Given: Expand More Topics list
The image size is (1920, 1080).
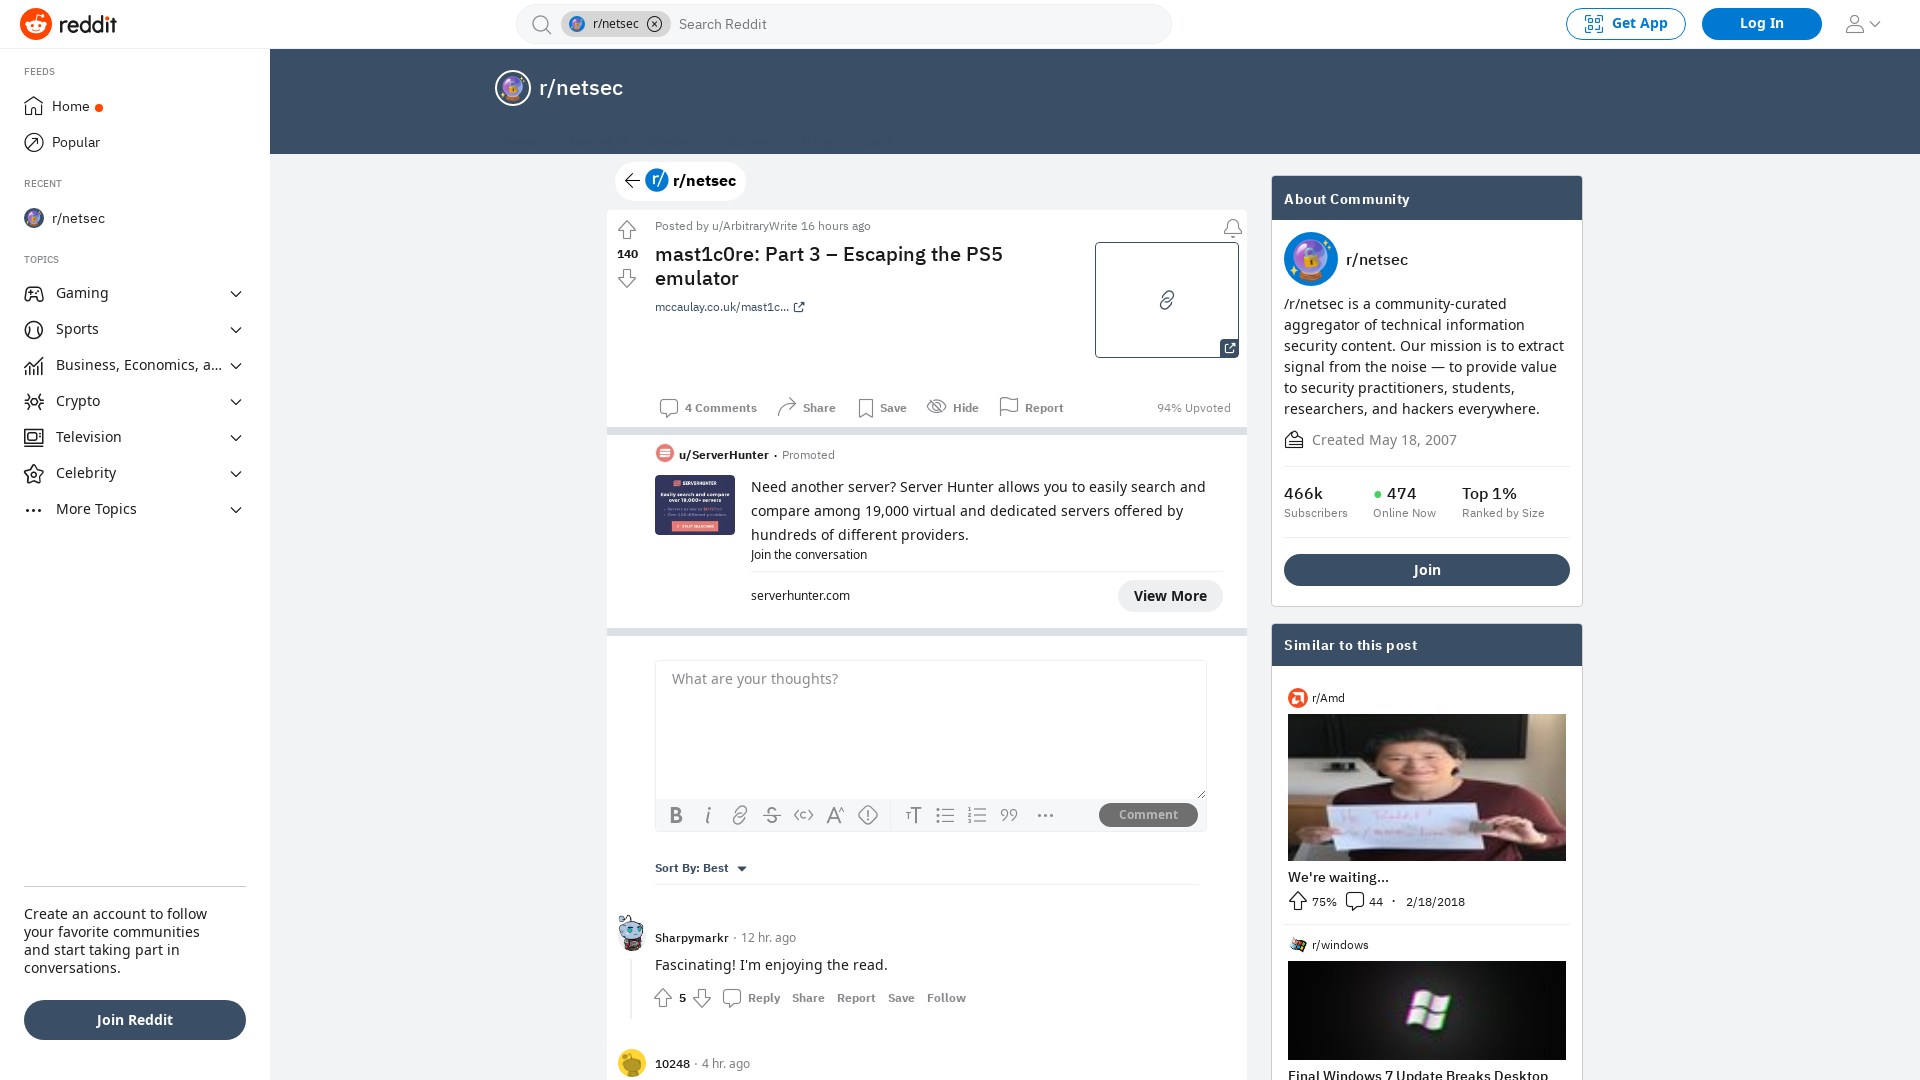Looking at the screenshot, I should click(x=135, y=509).
